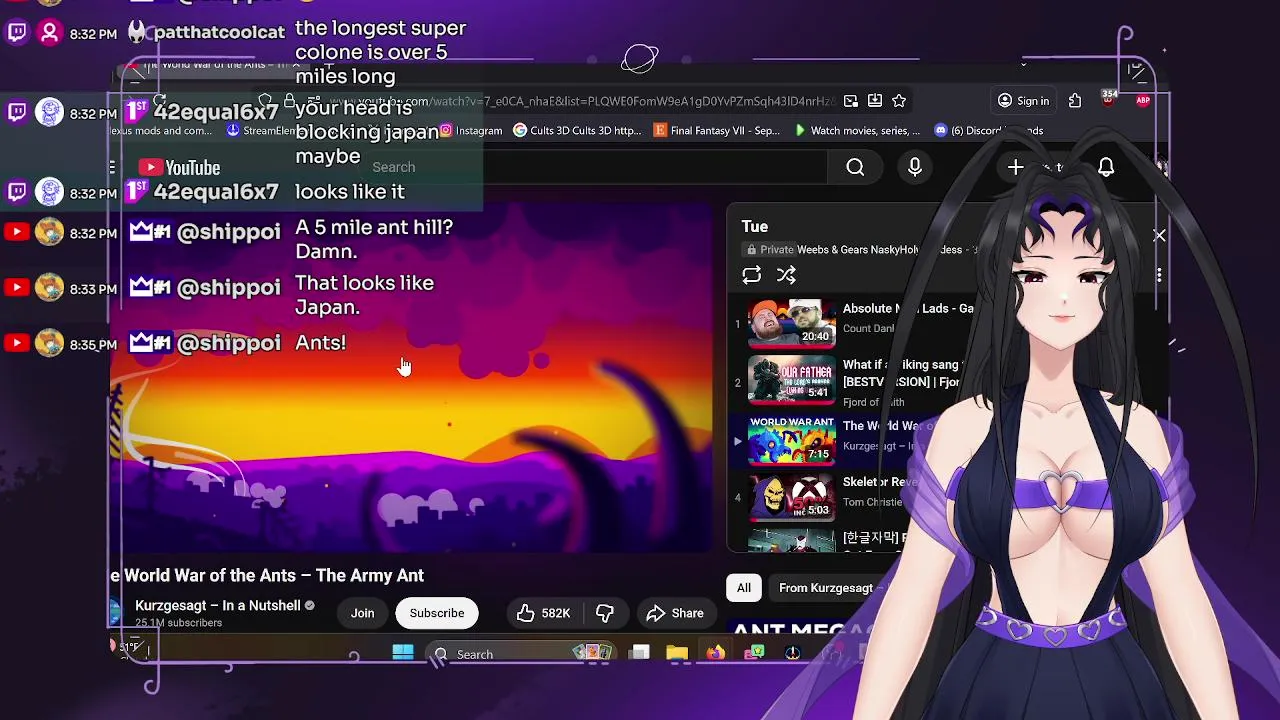Open Firefox icon on the taskbar

coord(715,654)
